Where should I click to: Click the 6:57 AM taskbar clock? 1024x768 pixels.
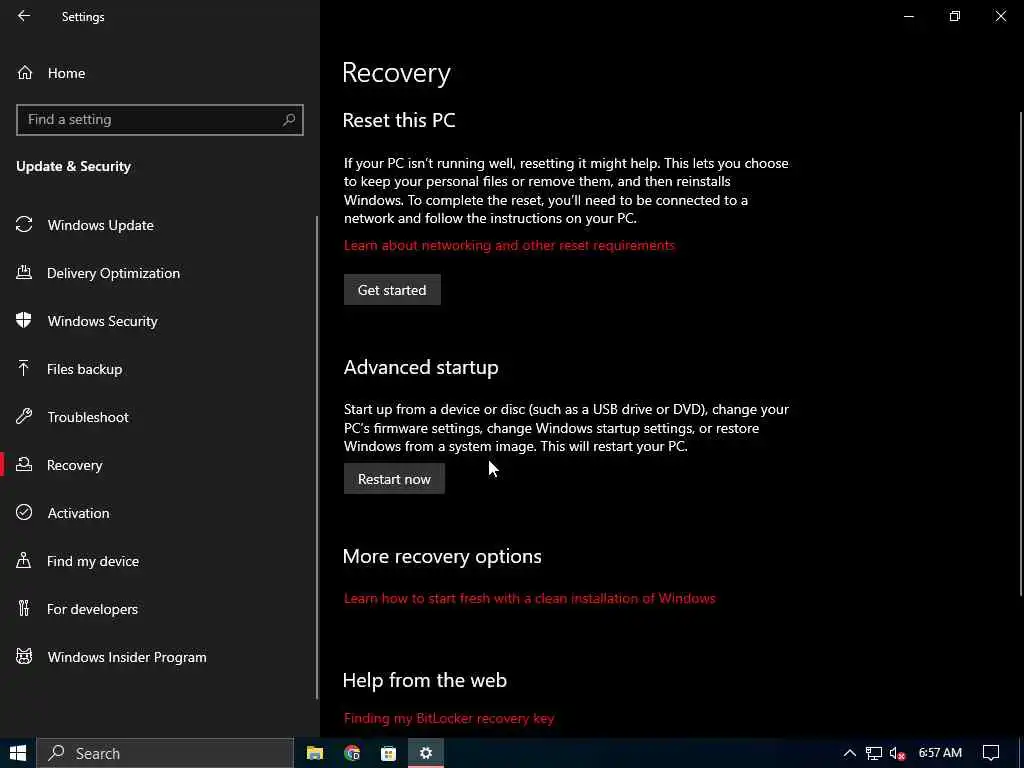point(940,753)
